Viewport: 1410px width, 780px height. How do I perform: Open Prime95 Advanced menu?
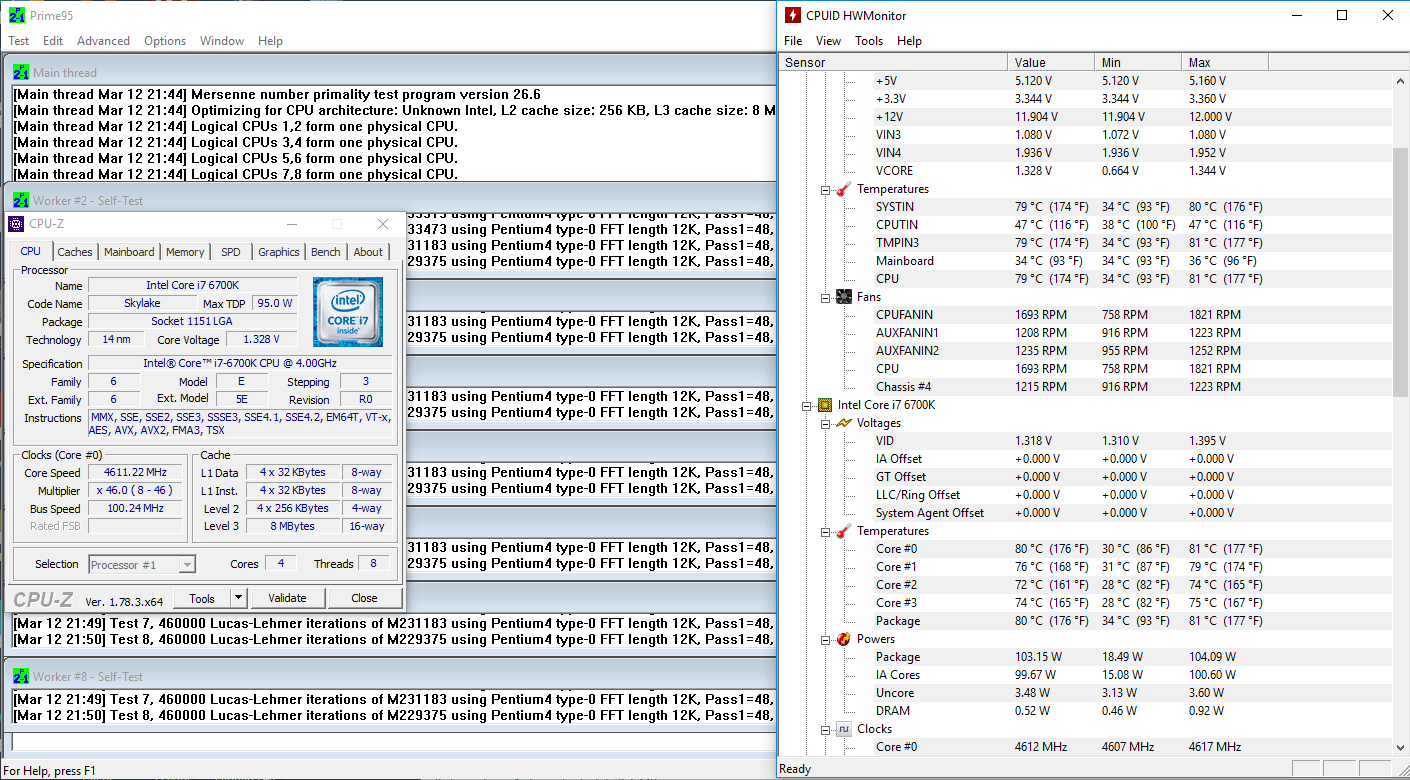pos(104,41)
